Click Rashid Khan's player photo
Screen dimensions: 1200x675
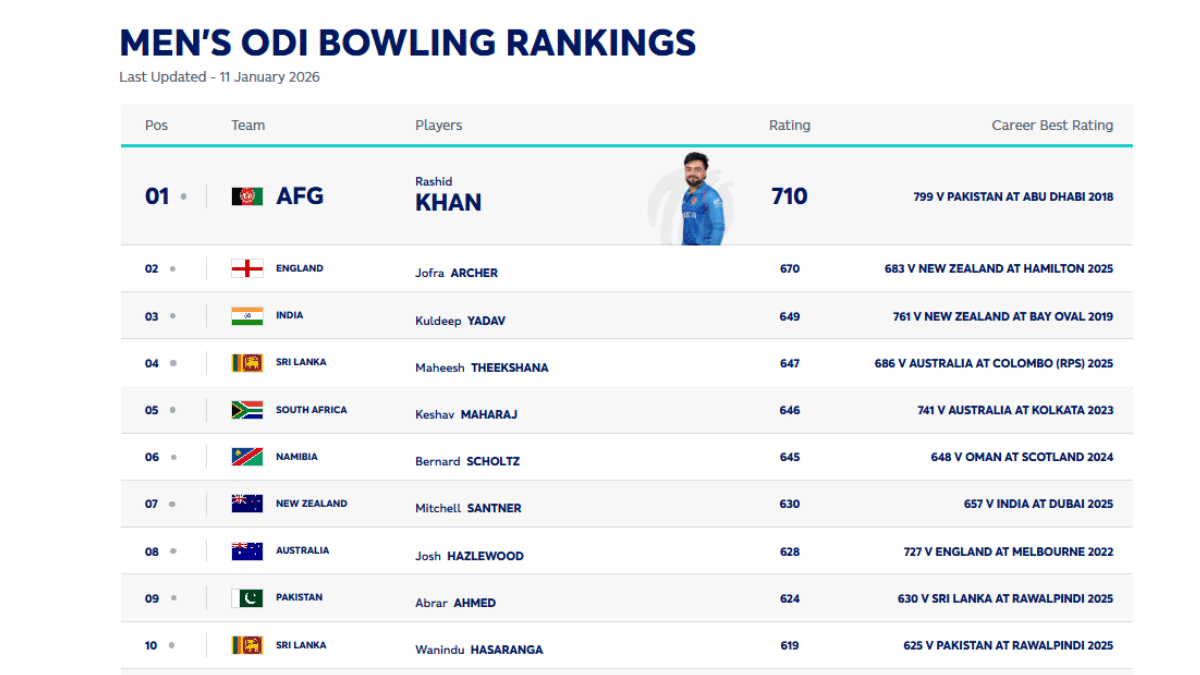coord(703,198)
